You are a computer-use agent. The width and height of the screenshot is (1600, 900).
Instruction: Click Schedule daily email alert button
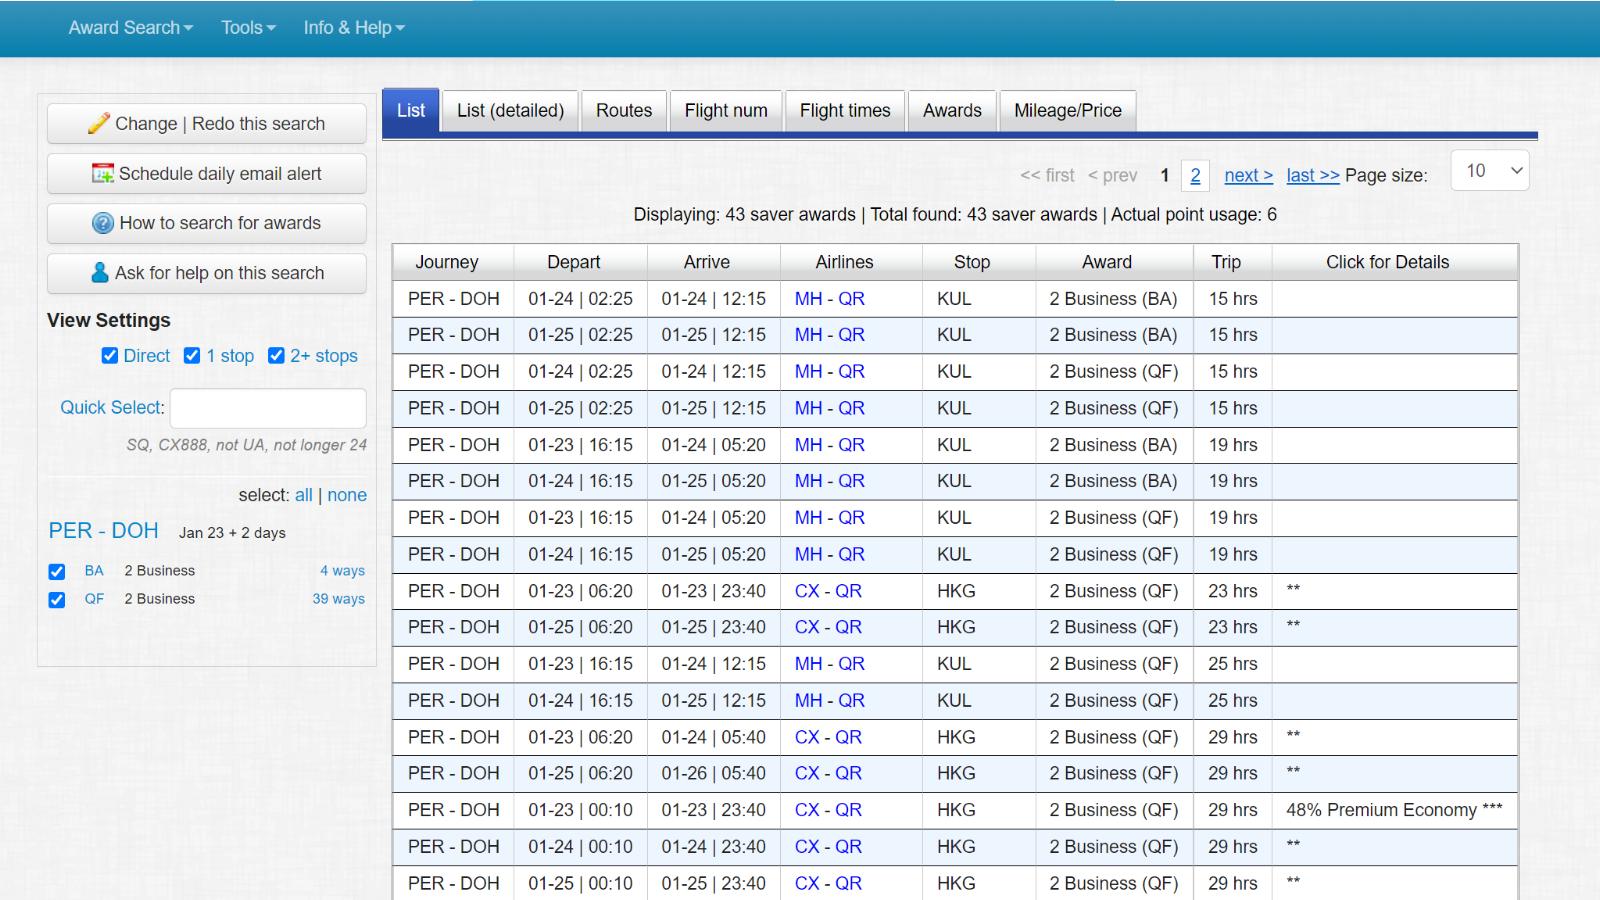(x=207, y=173)
